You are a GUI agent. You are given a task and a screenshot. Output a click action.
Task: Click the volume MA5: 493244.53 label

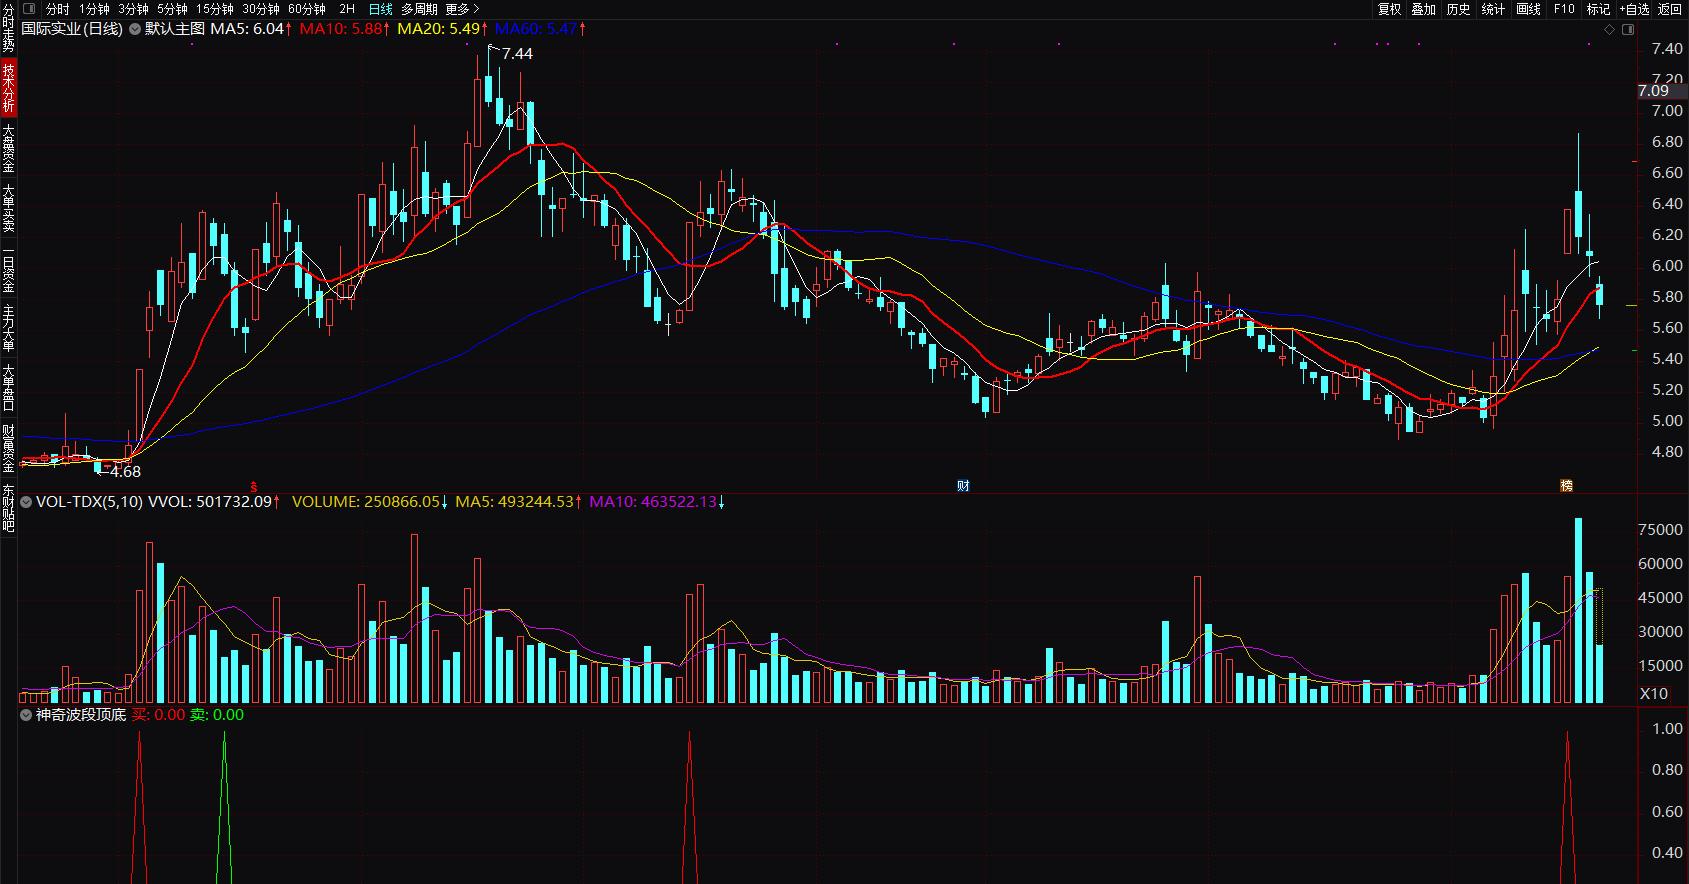tap(518, 502)
